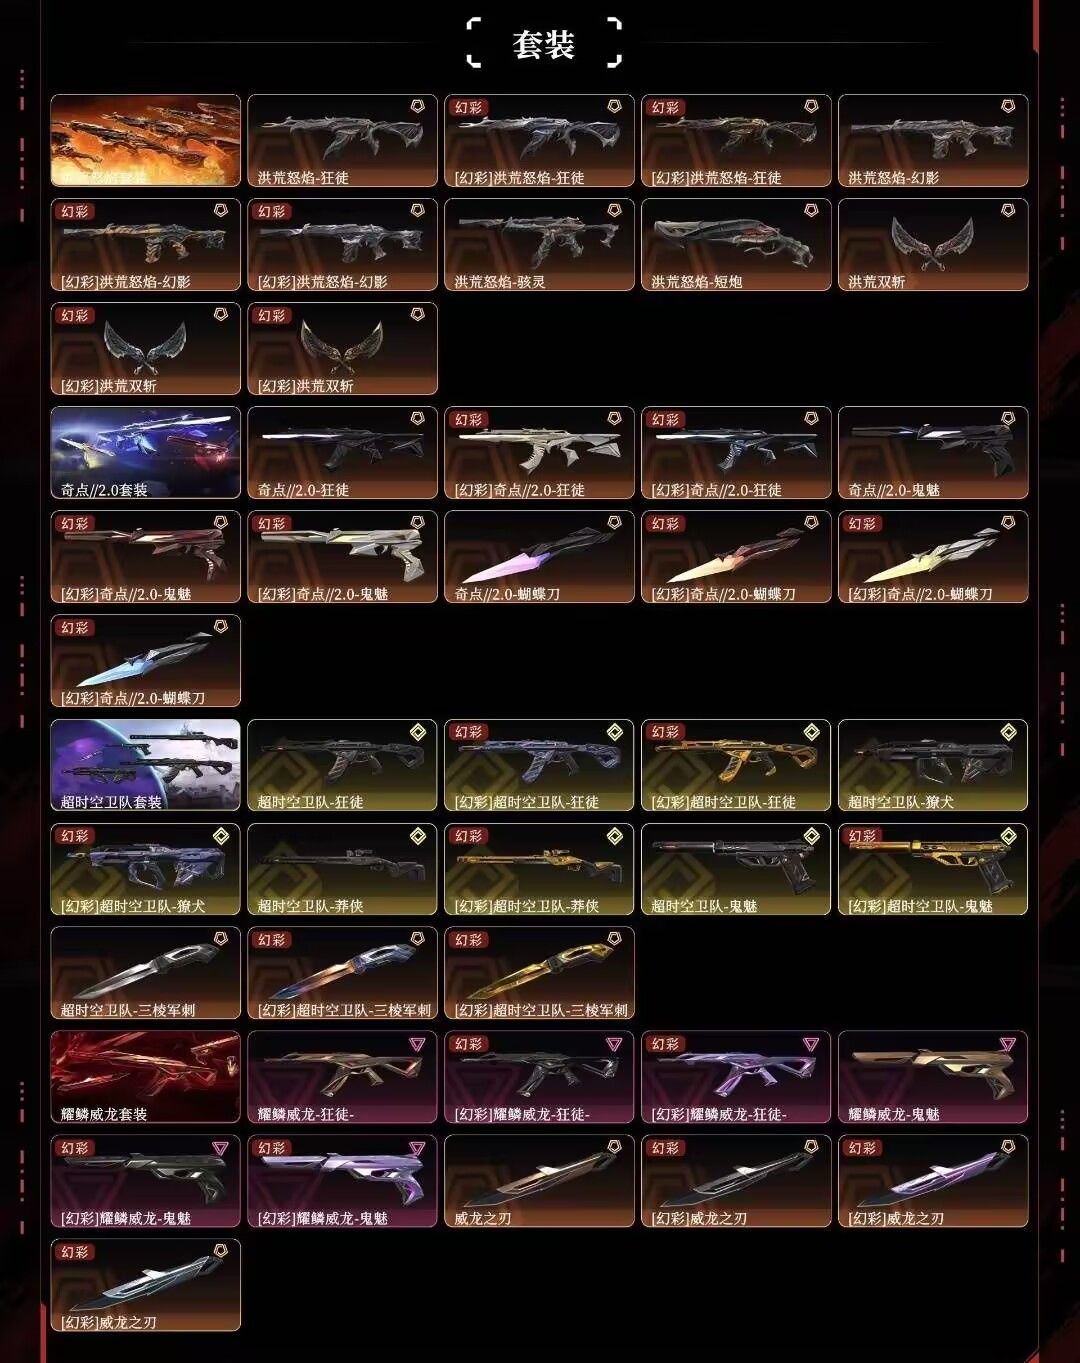Select the non-幻彩 洪荒双斩 blades card
The height and width of the screenshot is (1363, 1080).
(x=933, y=245)
